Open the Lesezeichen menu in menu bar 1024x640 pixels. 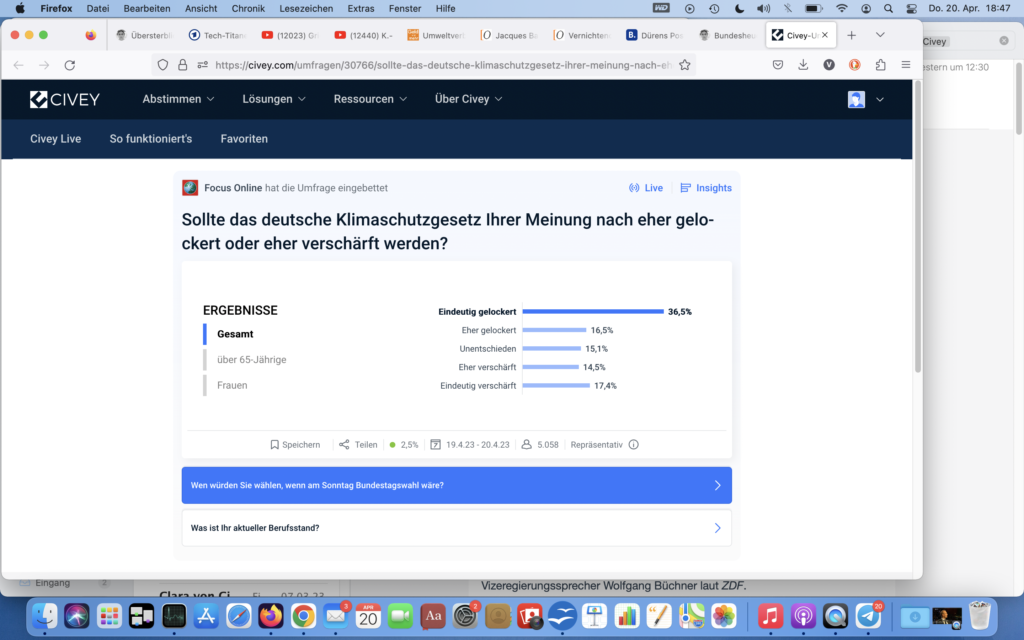(x=305, y=8)
